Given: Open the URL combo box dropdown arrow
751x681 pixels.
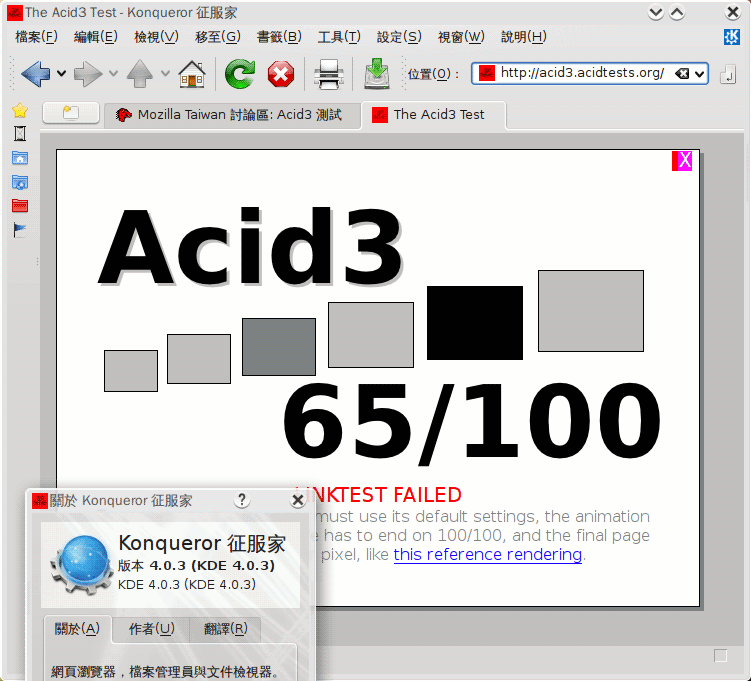Looking at the screenshot, I should pyautogui.click(x=699, y=73).
